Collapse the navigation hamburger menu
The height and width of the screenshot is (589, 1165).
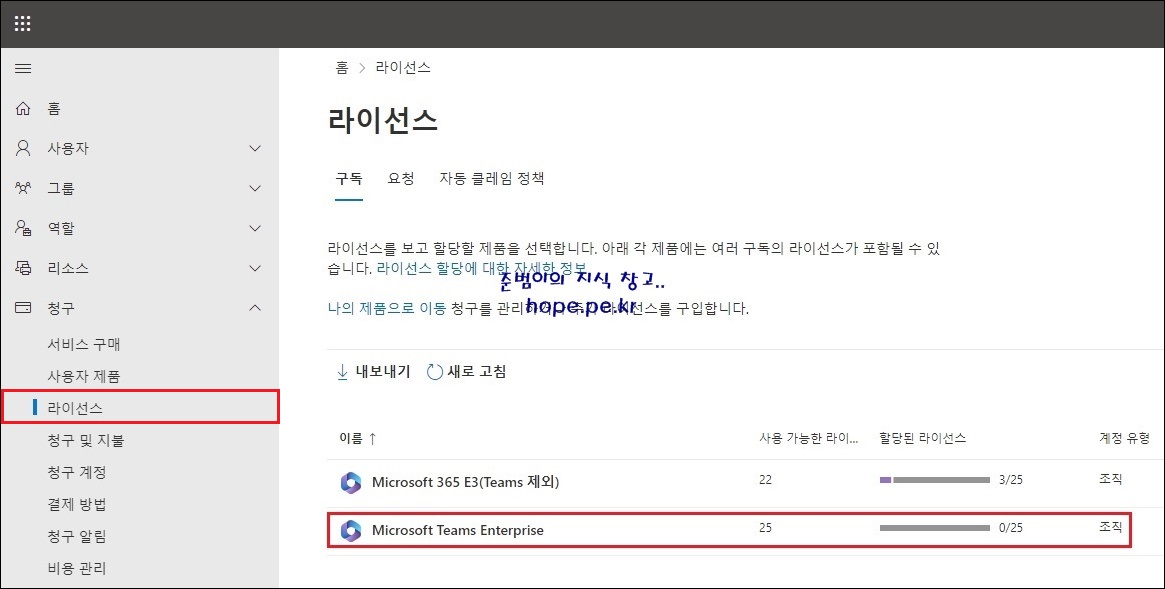(x=23, y=68)
